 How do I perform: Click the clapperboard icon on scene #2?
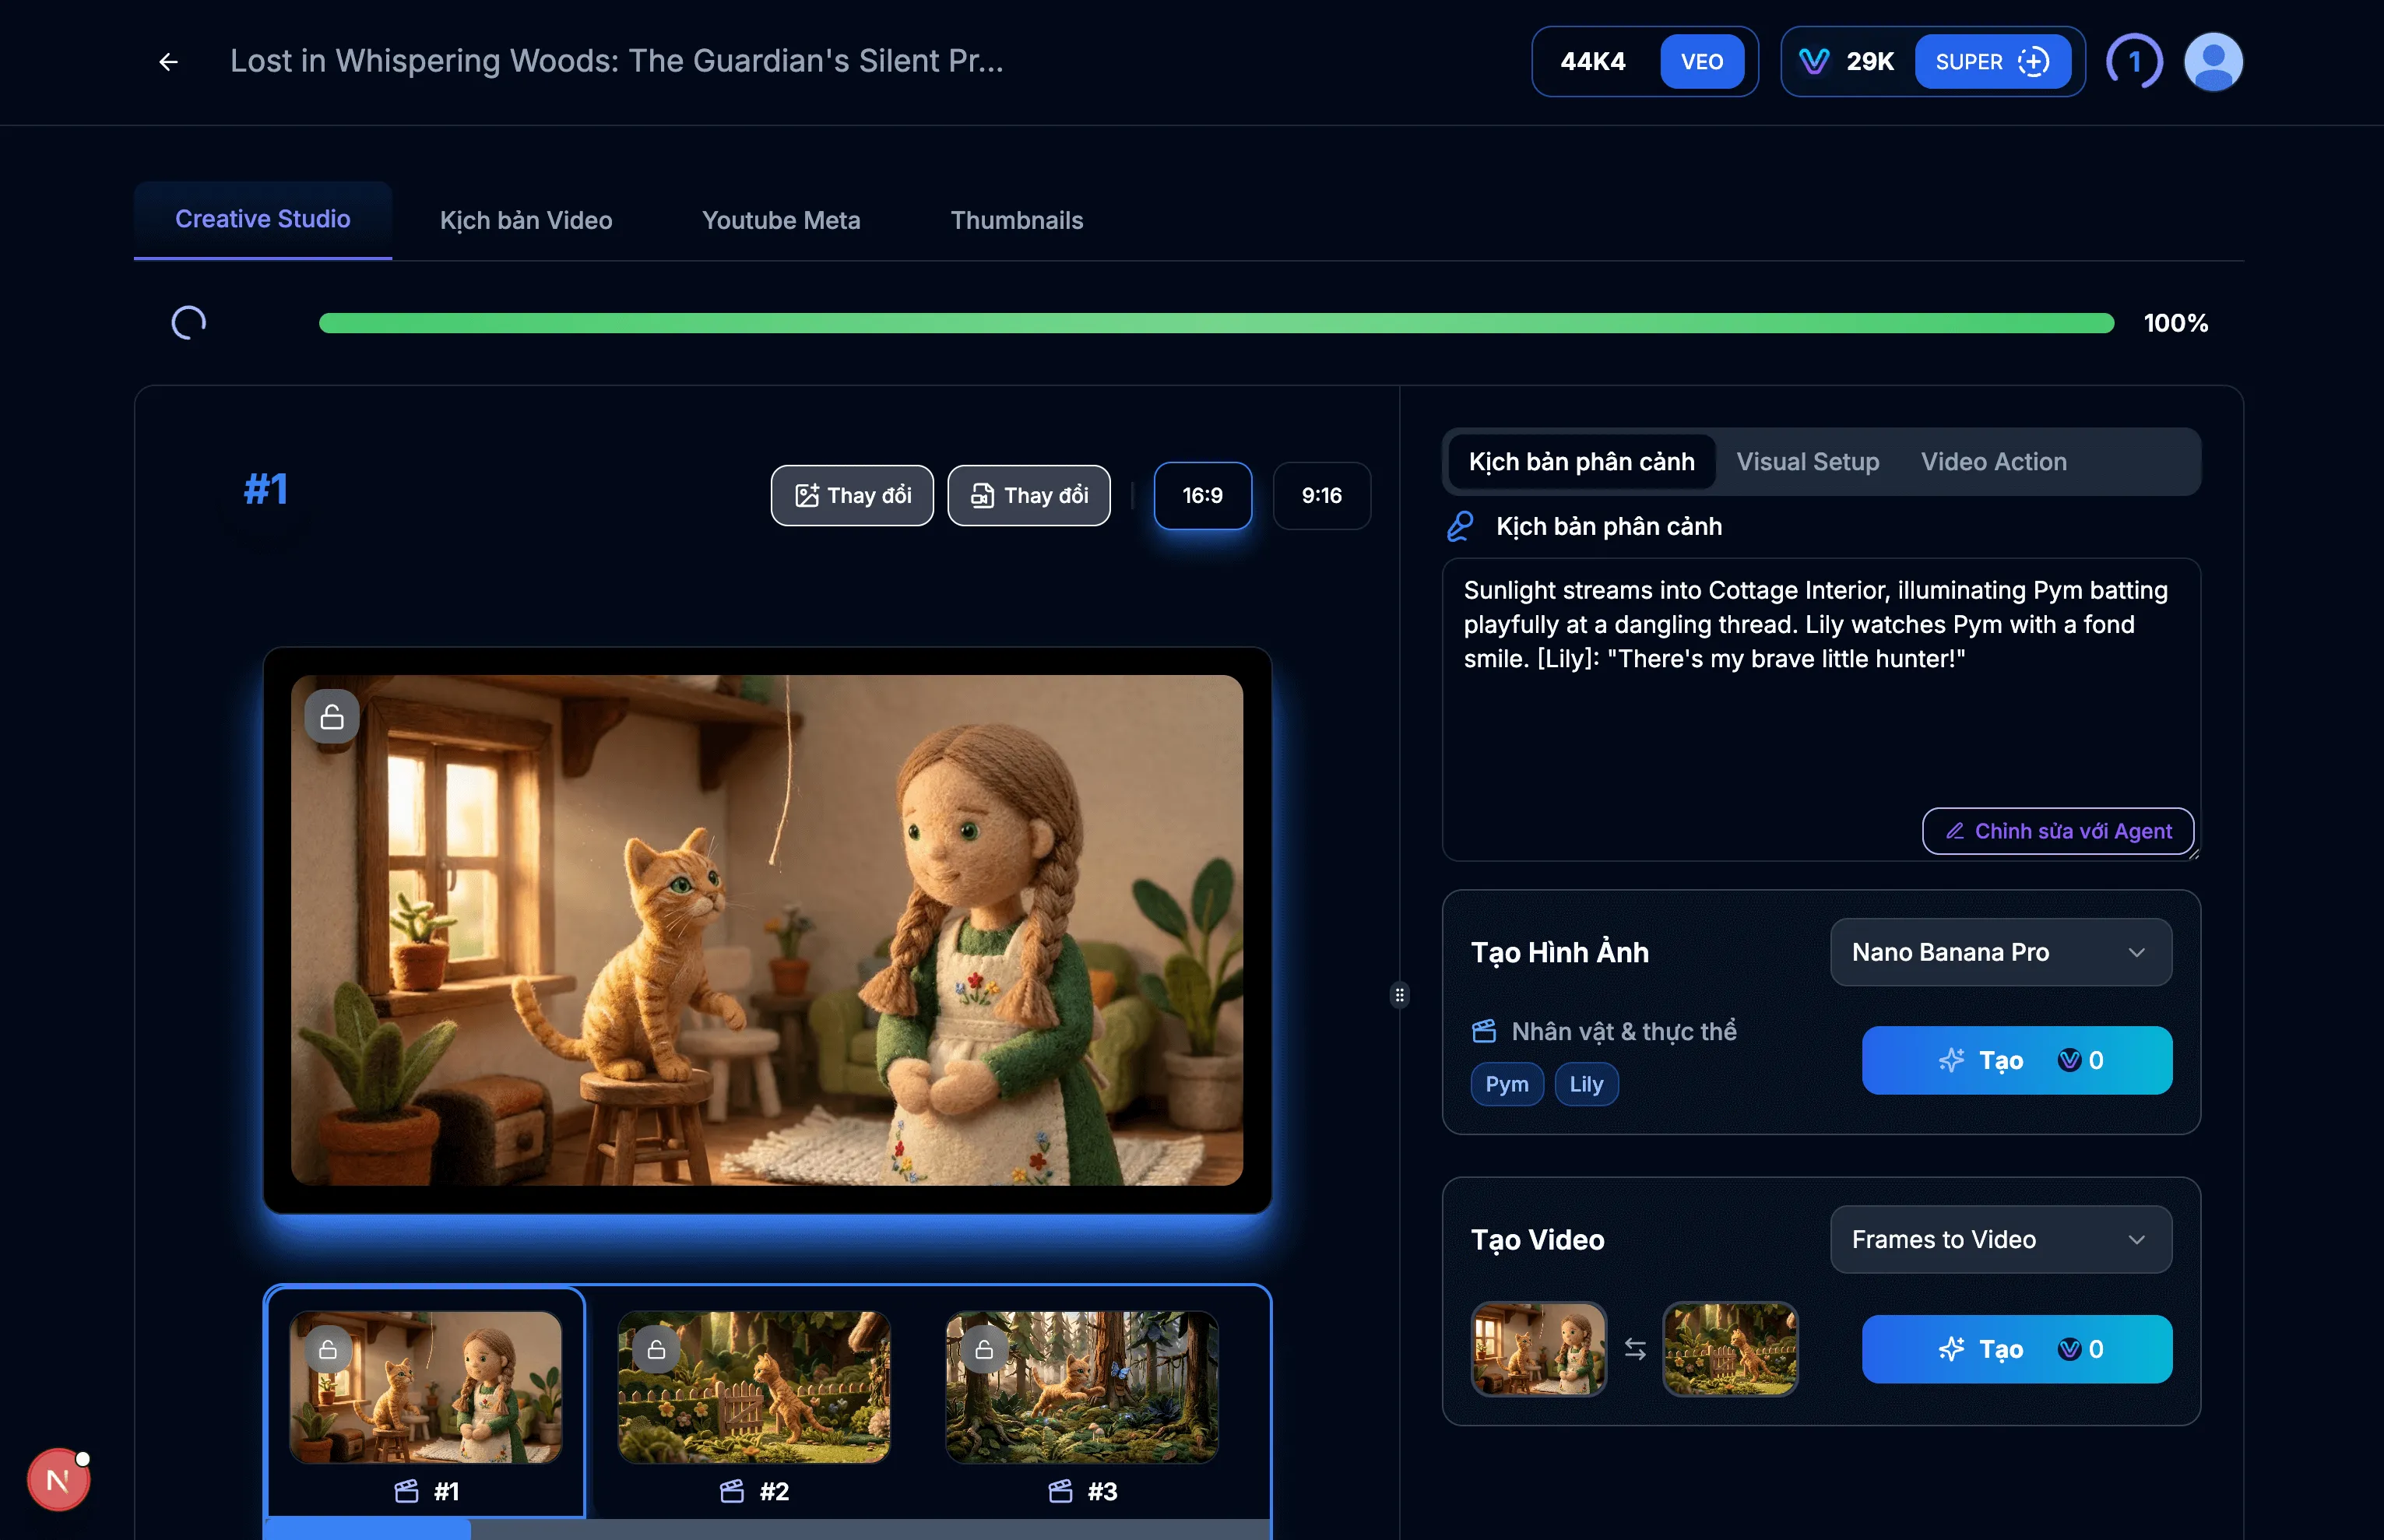(731, 1491)
